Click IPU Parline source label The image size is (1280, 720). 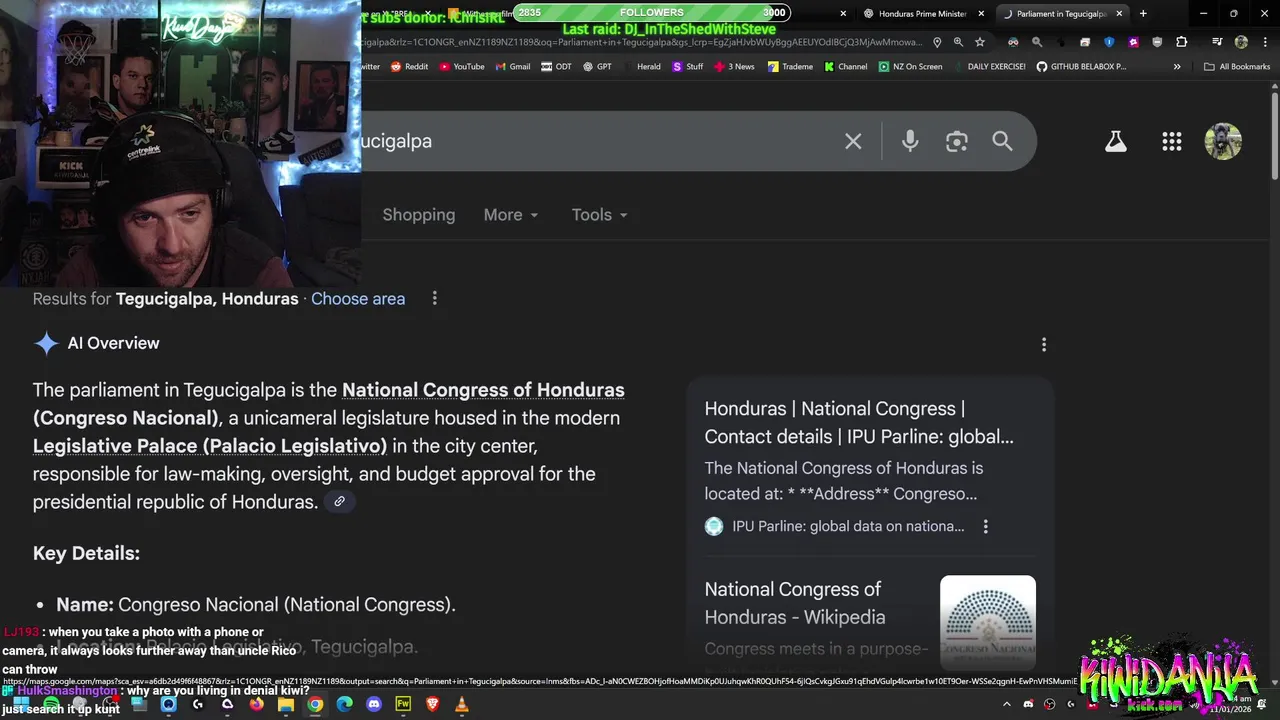[x=848, y=526]
